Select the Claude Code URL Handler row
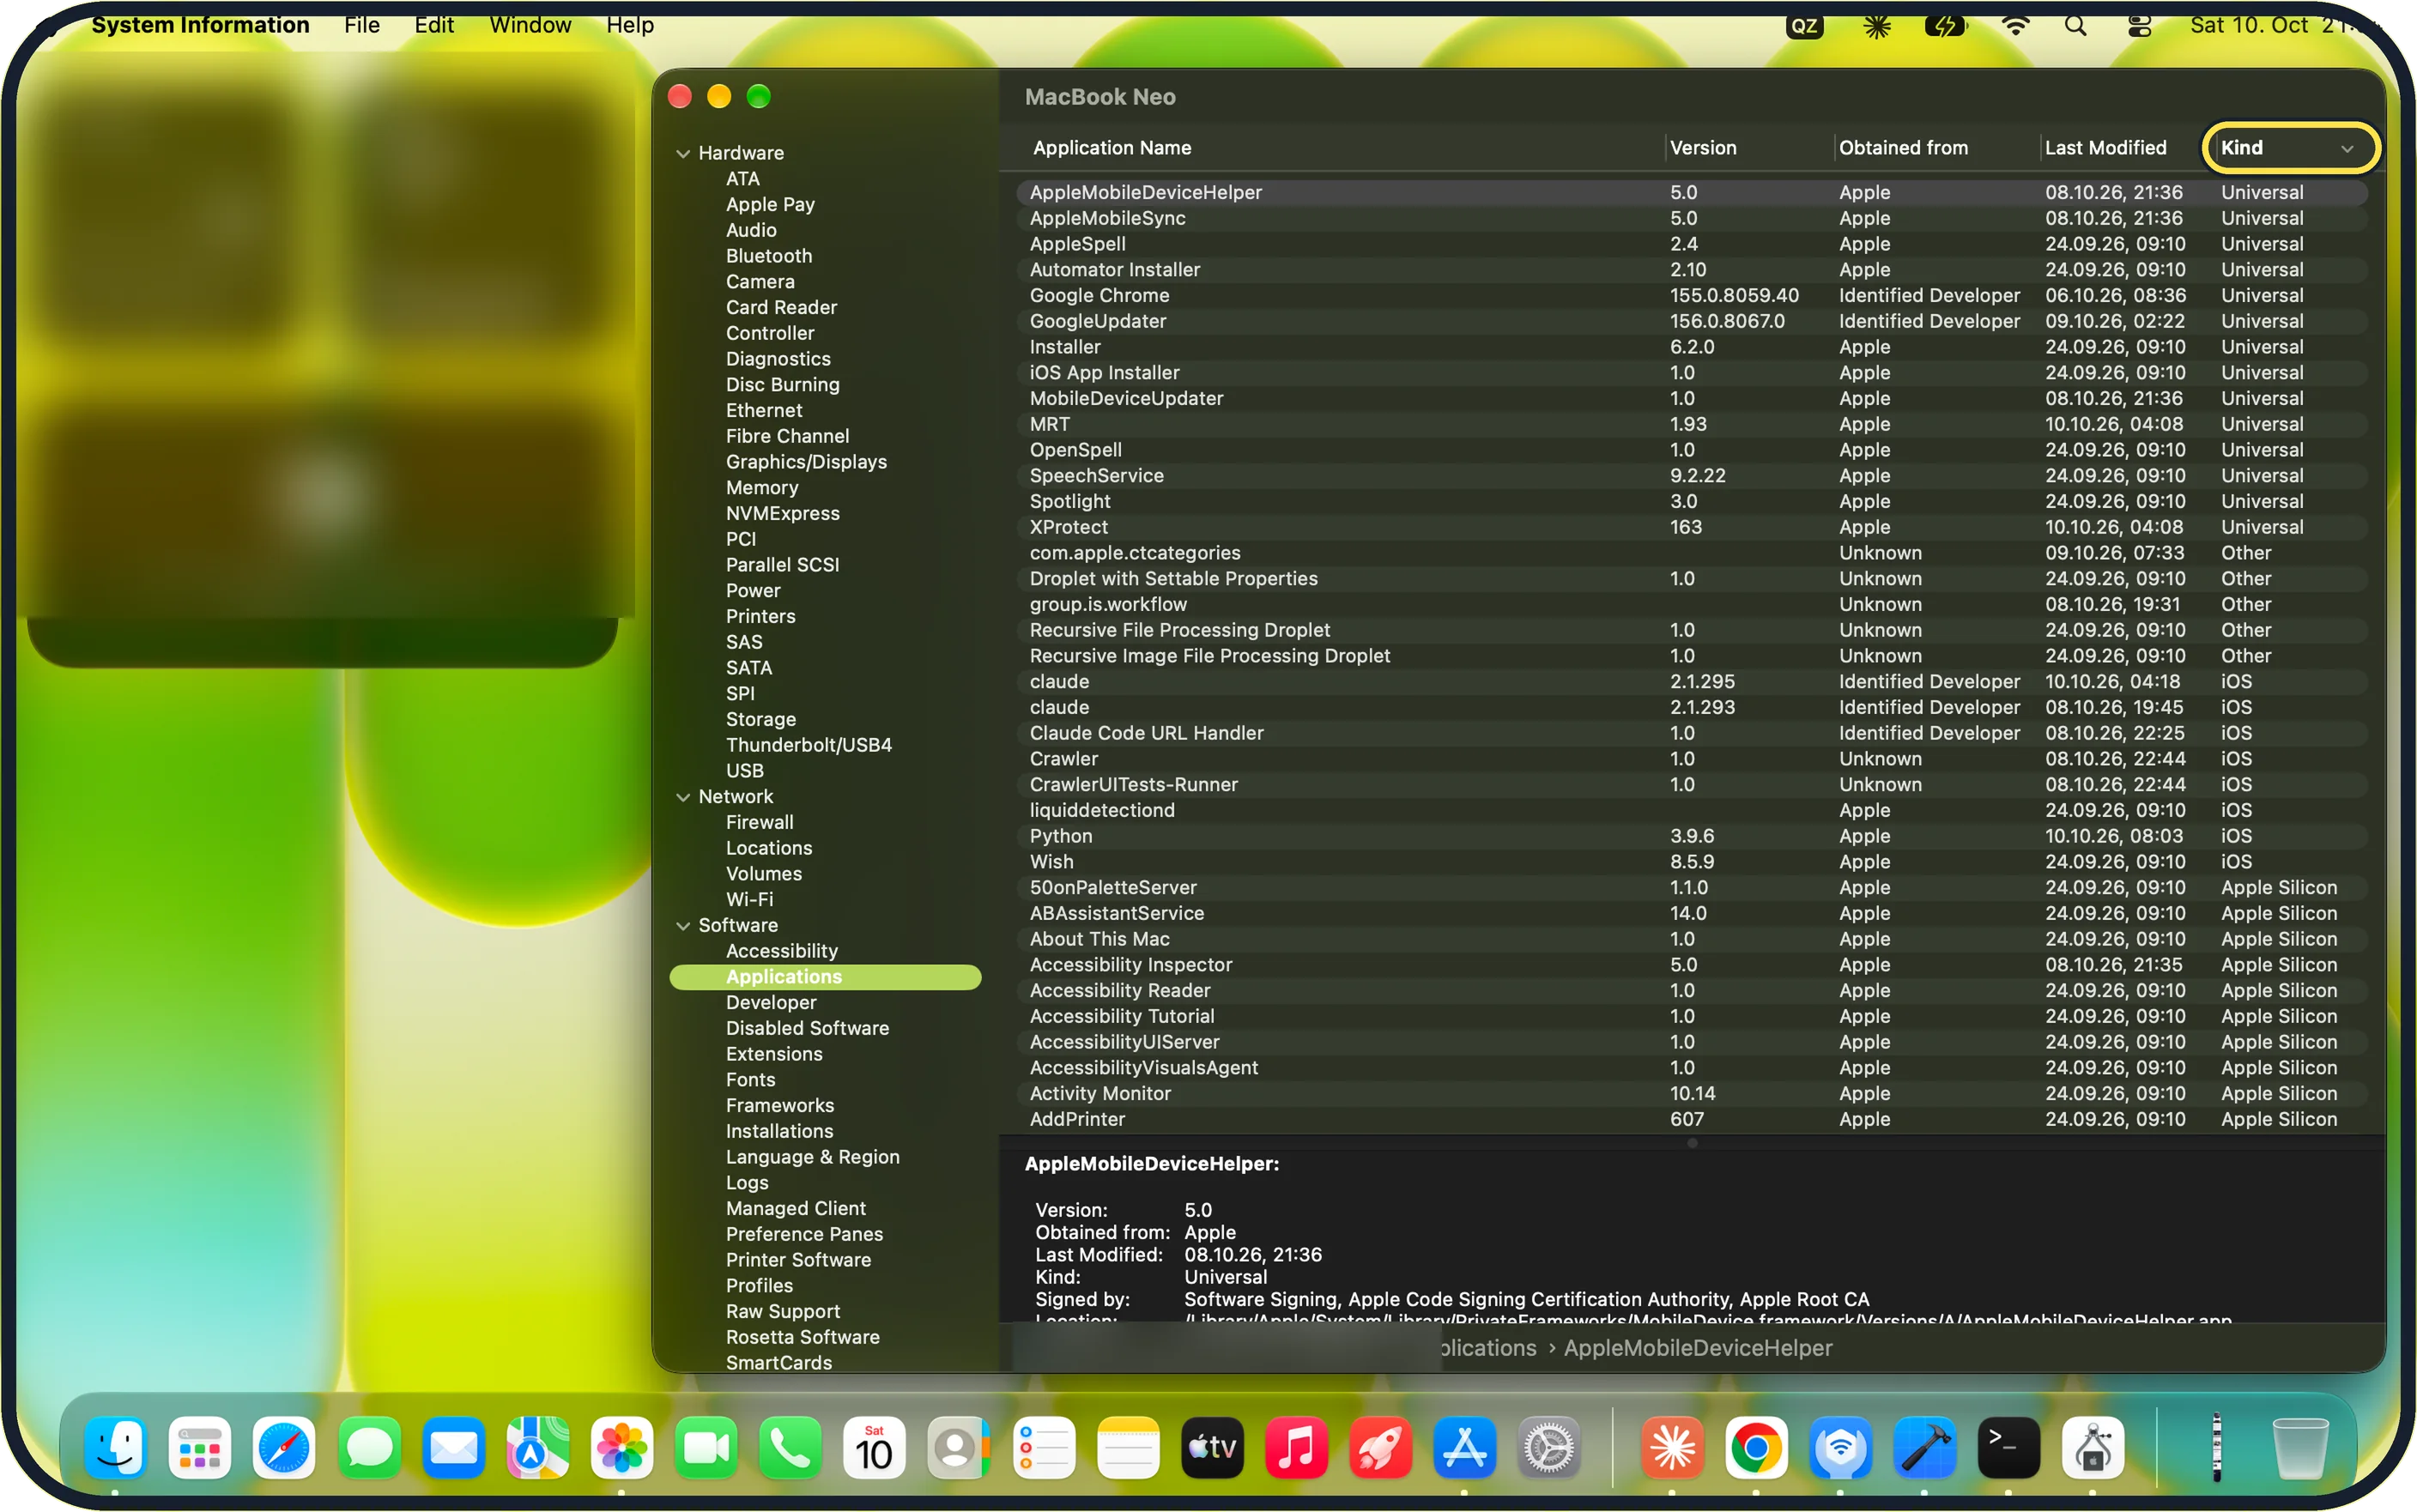The width and height of the screenshot is (2417, 1512). [x=1692, y=733]
